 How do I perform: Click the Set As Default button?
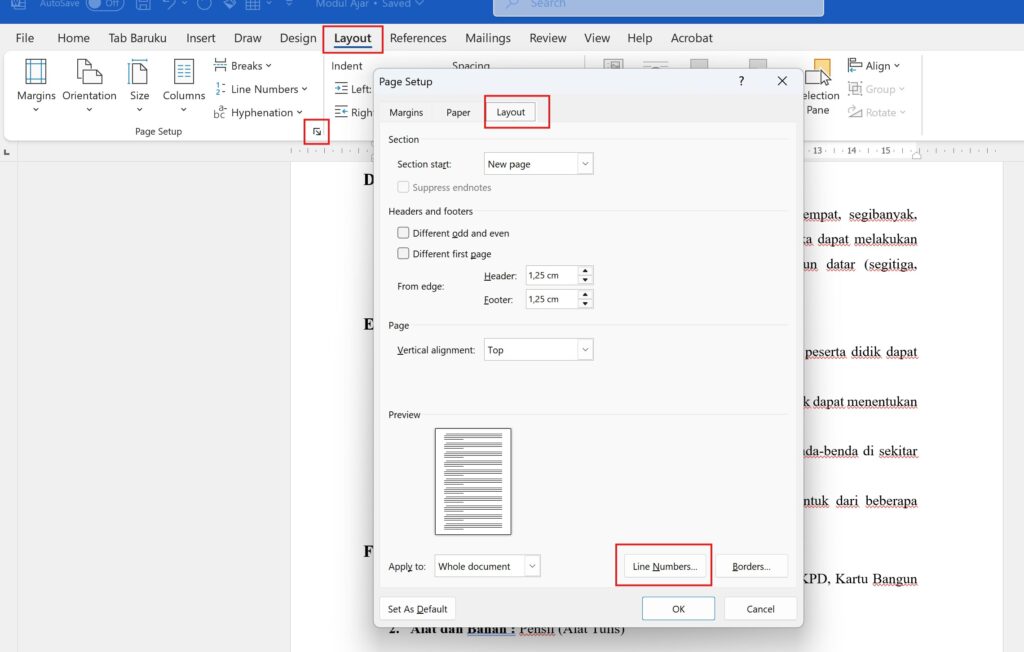(417, 608)
